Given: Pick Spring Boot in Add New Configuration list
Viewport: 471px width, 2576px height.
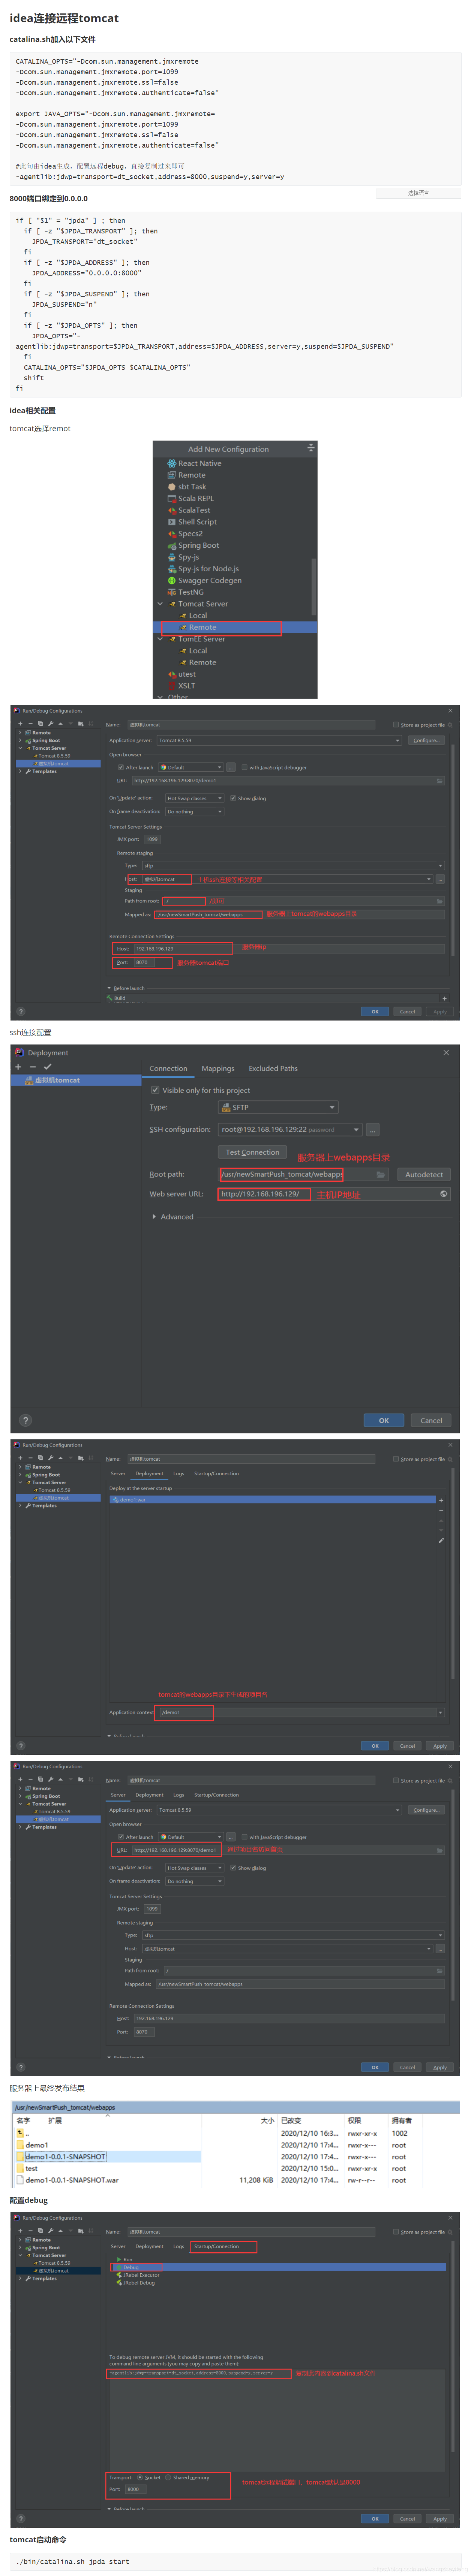Looking at the screenshot, I should tap(198, 545).
